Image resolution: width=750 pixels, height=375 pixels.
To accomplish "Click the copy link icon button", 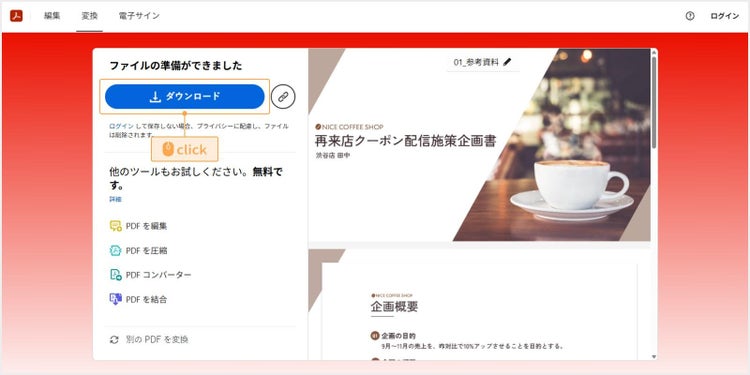I will [x=283, y=97].
